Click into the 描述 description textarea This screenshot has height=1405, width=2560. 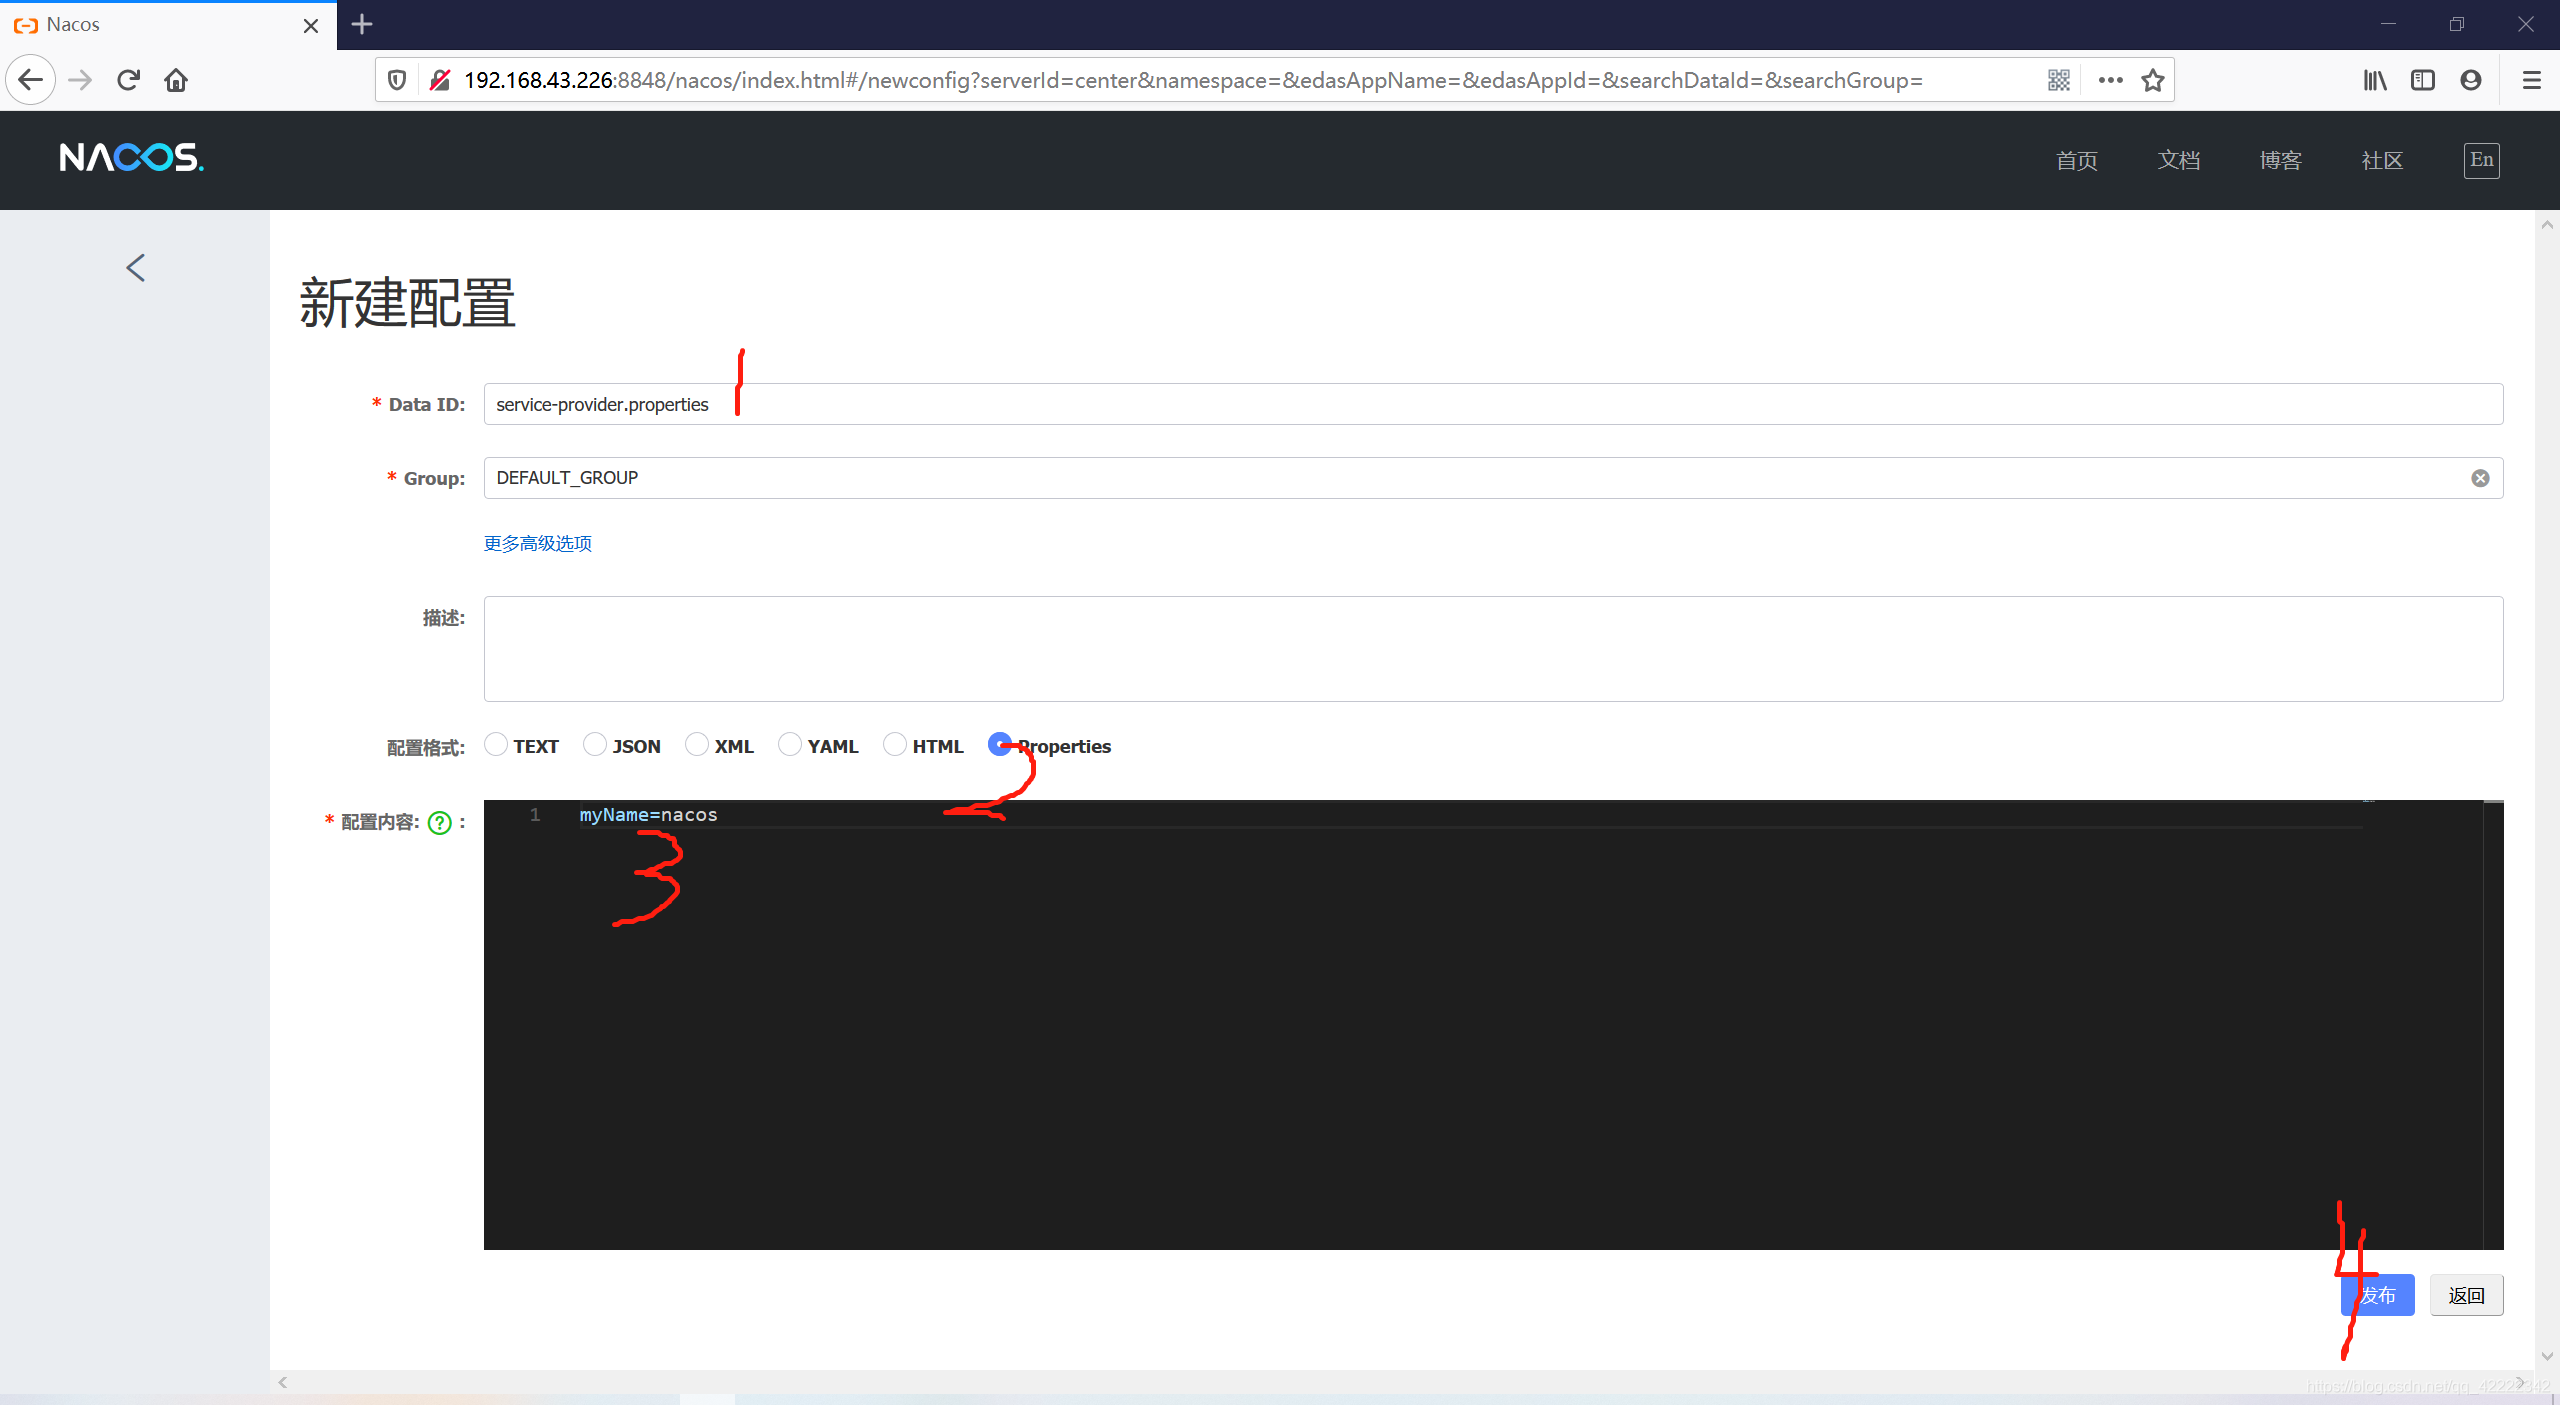pyautogui.click(x=1494, y=649)
